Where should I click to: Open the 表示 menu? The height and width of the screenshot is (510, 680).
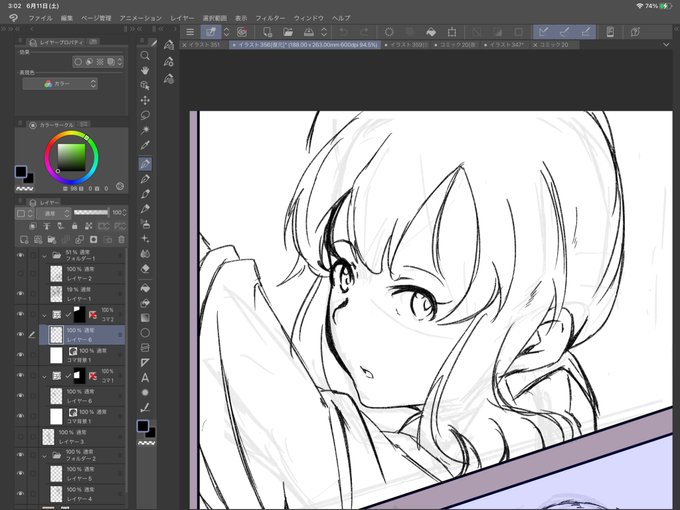(241, 18)
